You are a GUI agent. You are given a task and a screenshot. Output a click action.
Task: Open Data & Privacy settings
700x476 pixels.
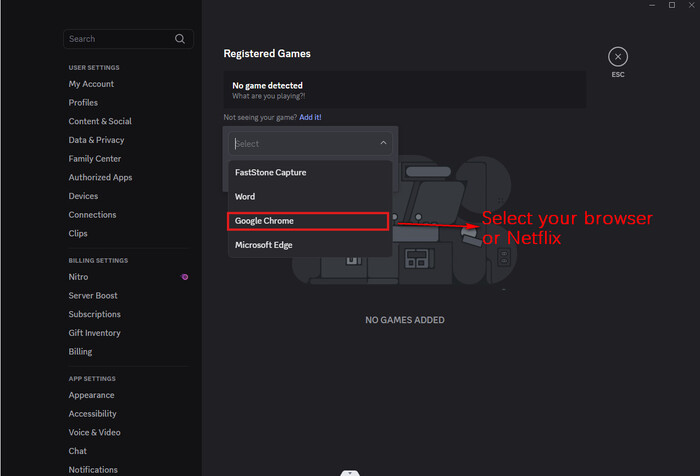point(96,140)
